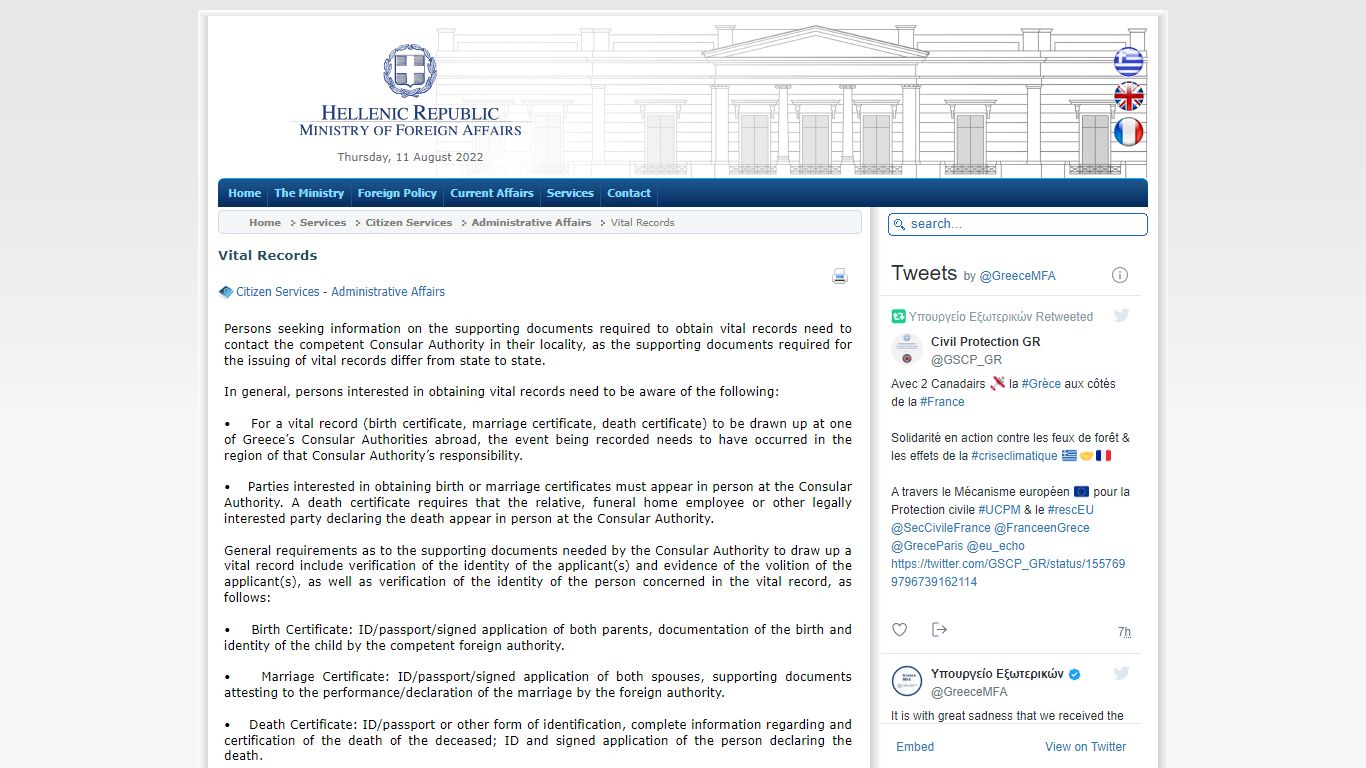
Task: Click Civil Protection GR avatar
Action: (x=907, y=350)
